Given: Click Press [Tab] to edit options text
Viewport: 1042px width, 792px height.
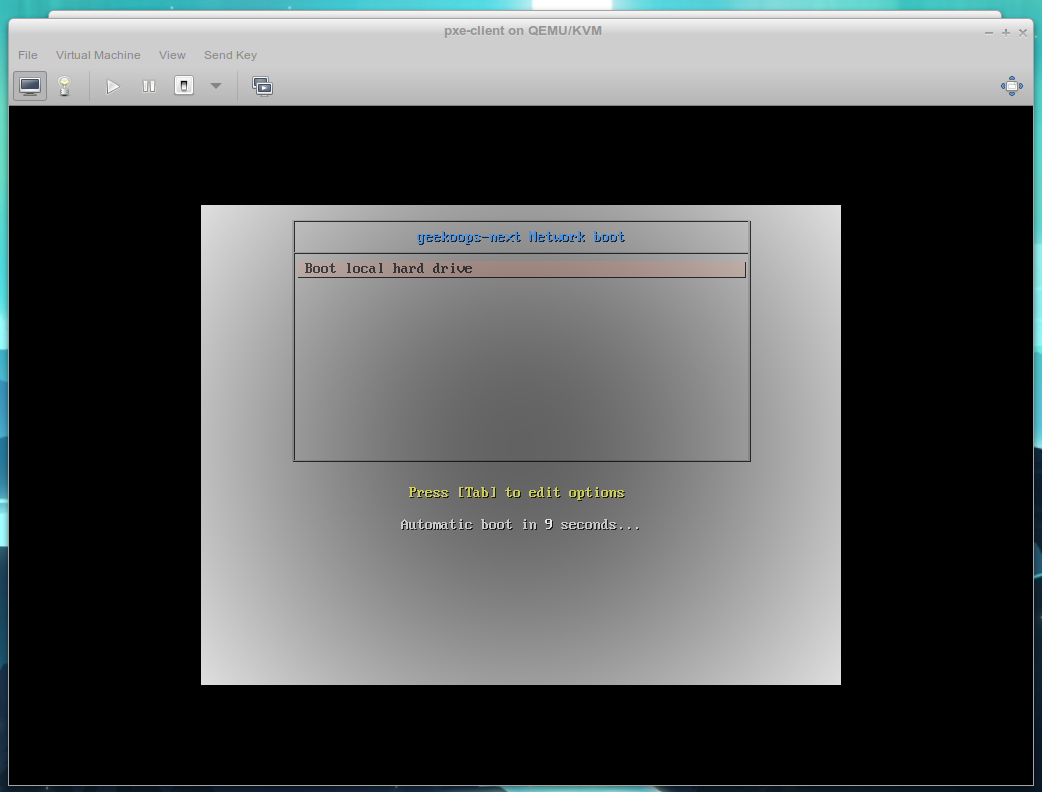Looking at the screenshot, I should (x=516, y=492).
